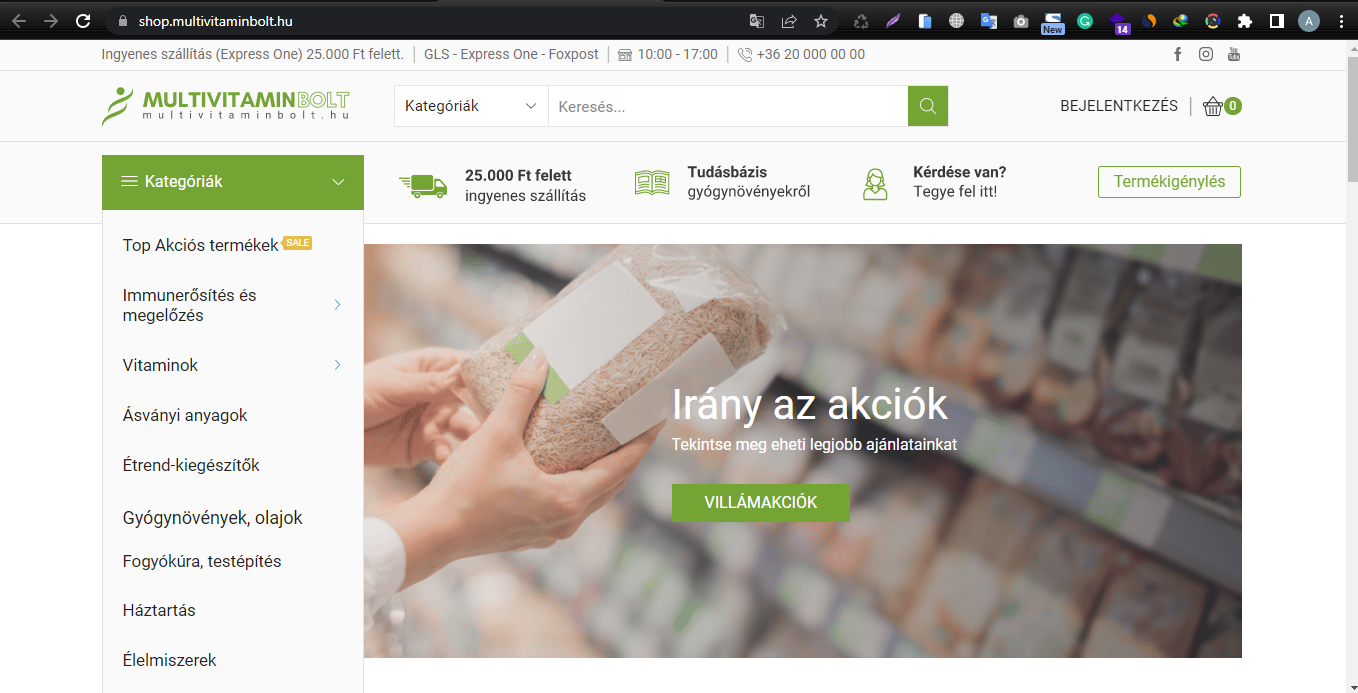Visit the Facebook page icon
The image size is (1358, 693).
pos(1178,54)
